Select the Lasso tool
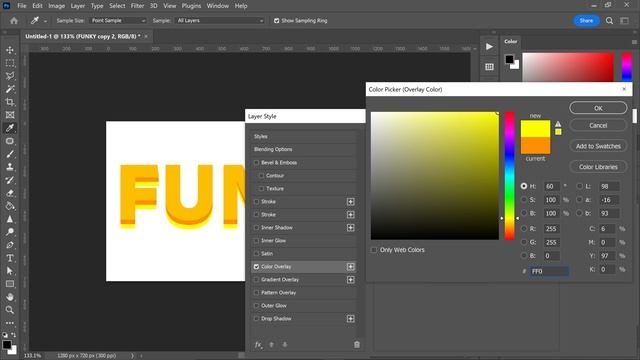The height and width of the screenshot is (360, 640). (x=10, y=76)
